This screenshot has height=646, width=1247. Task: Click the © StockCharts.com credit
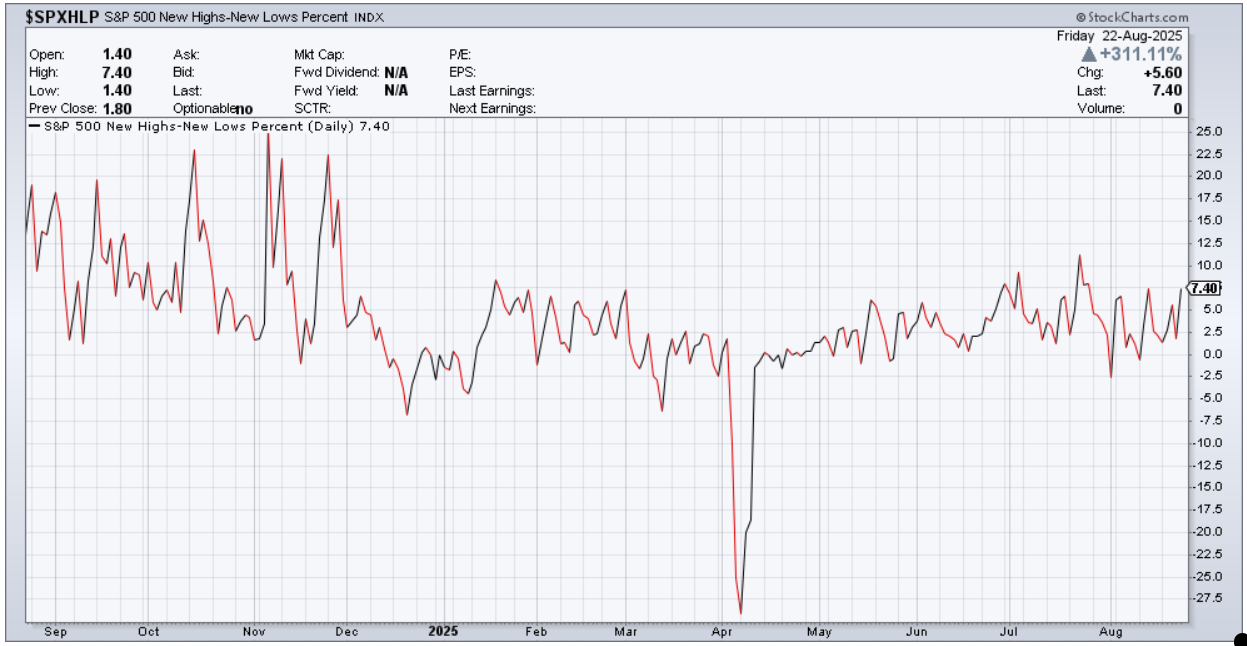click(1133, 17)
